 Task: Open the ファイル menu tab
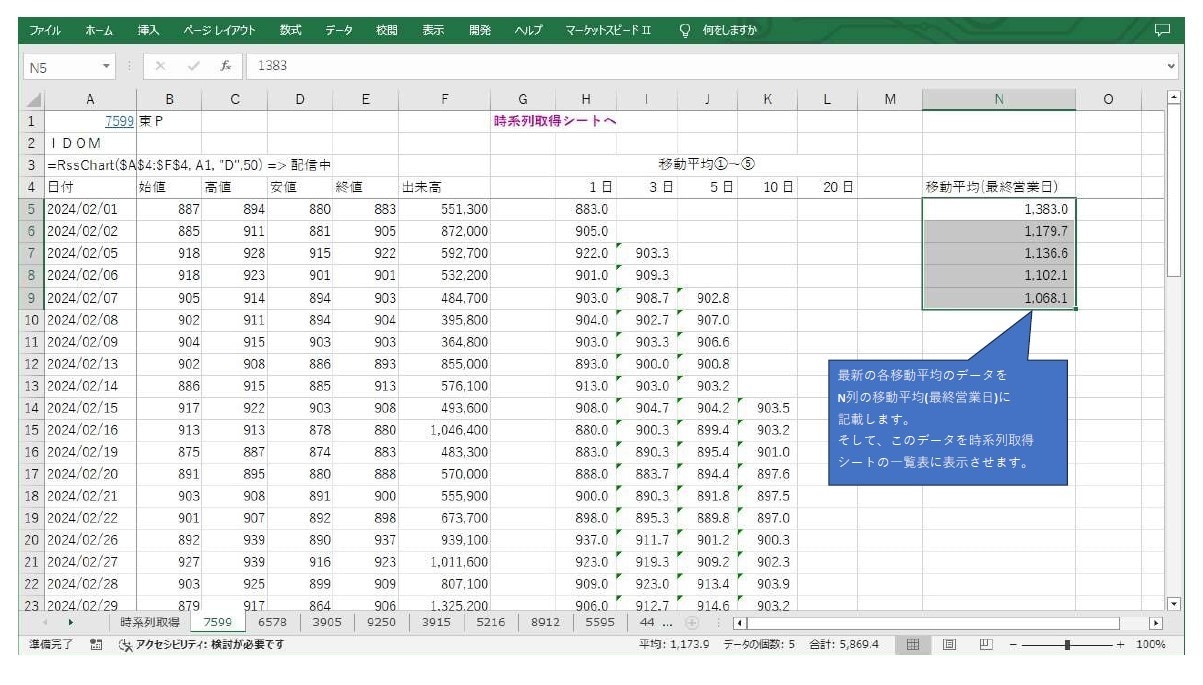(x=45, y=30)
